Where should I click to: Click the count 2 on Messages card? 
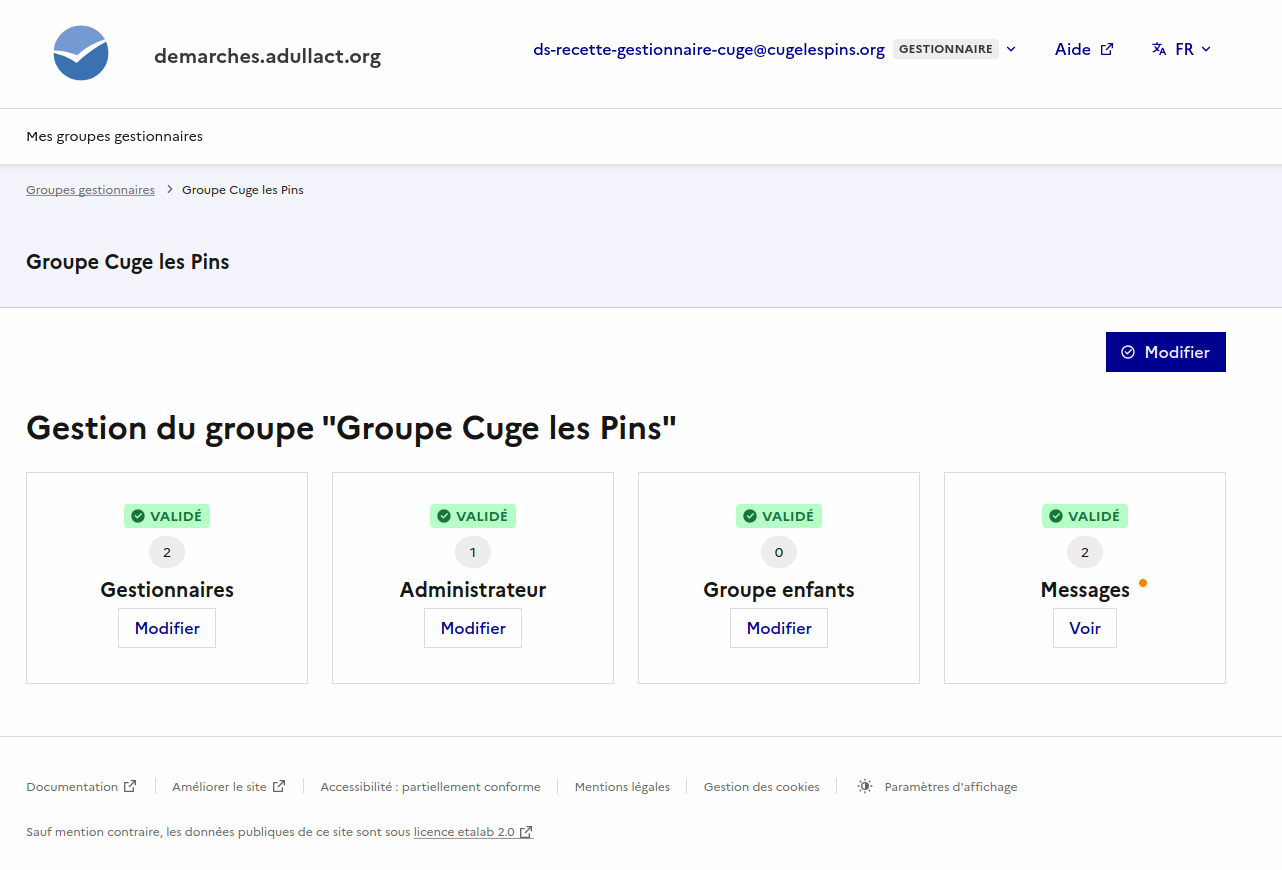coord(1085,552)
